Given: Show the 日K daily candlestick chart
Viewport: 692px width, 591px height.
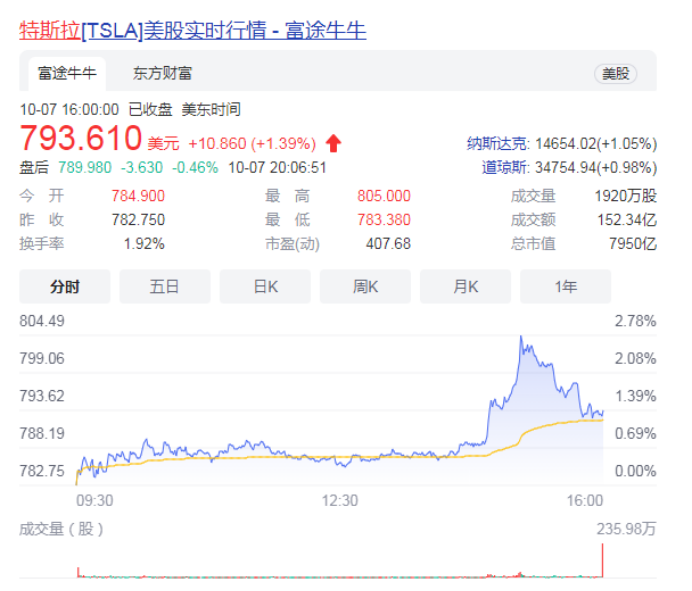Looking at the screenshot, I should click(x=265, y=287).
